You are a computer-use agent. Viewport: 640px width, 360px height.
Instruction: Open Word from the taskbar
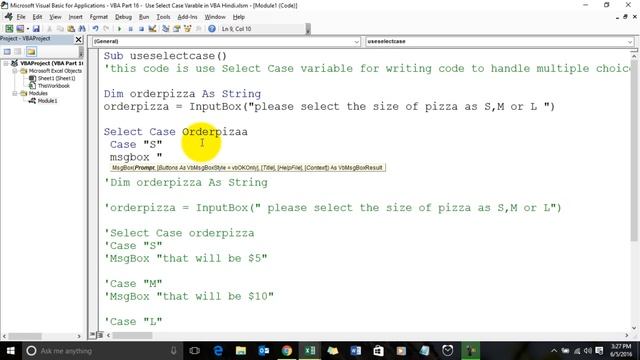click(356, 351)
